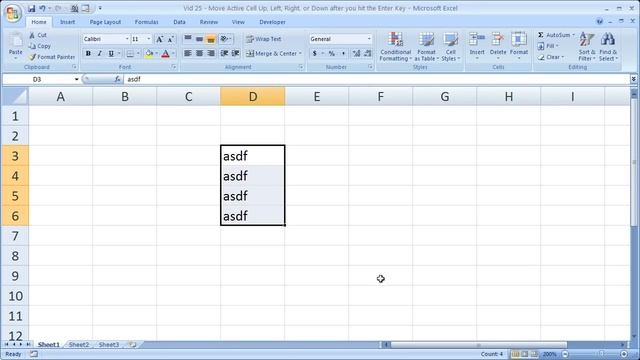Apply percent style
This screenshot has height=360, width=640.
point(332,53)
